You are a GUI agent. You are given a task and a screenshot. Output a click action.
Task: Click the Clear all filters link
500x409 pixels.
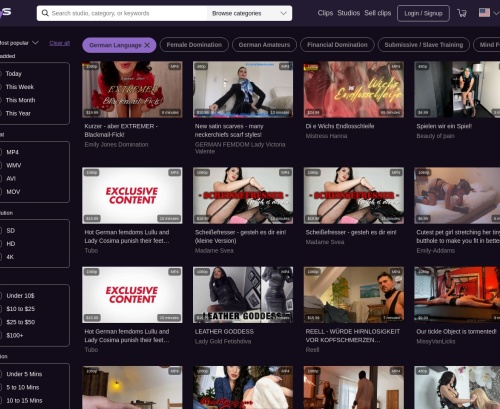(x=59, y=43)
